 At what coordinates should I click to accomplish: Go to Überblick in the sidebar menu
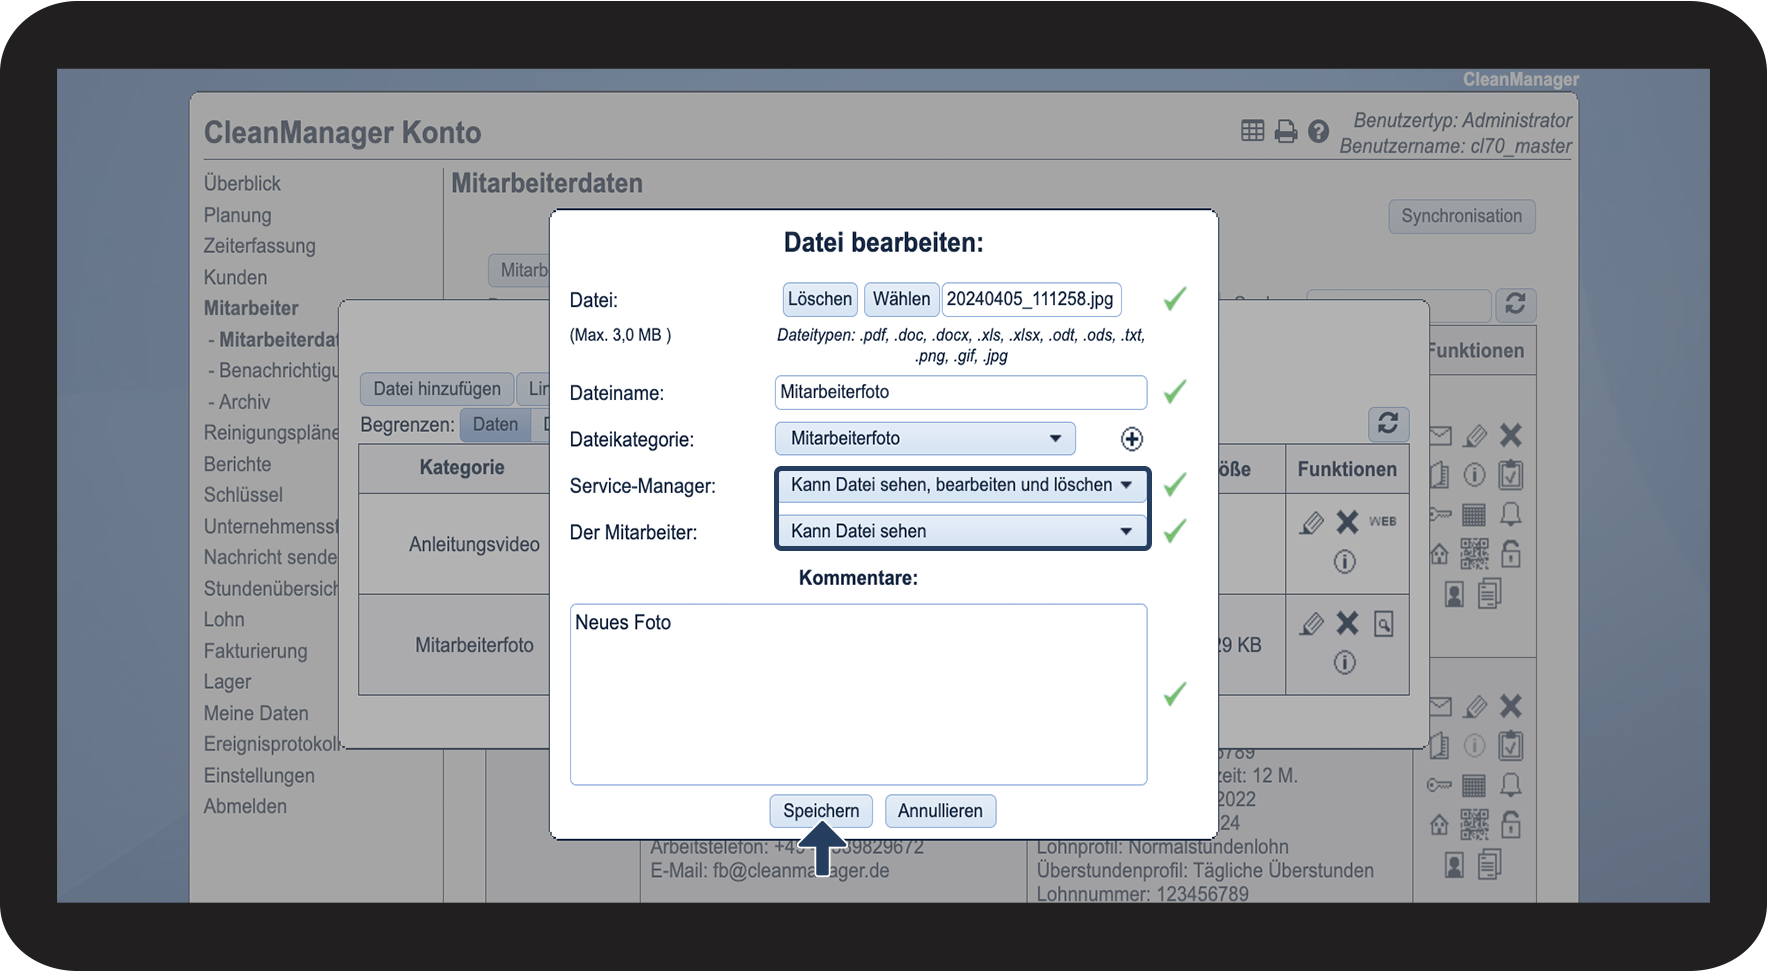pyautogui.click(x=242, y=184)
